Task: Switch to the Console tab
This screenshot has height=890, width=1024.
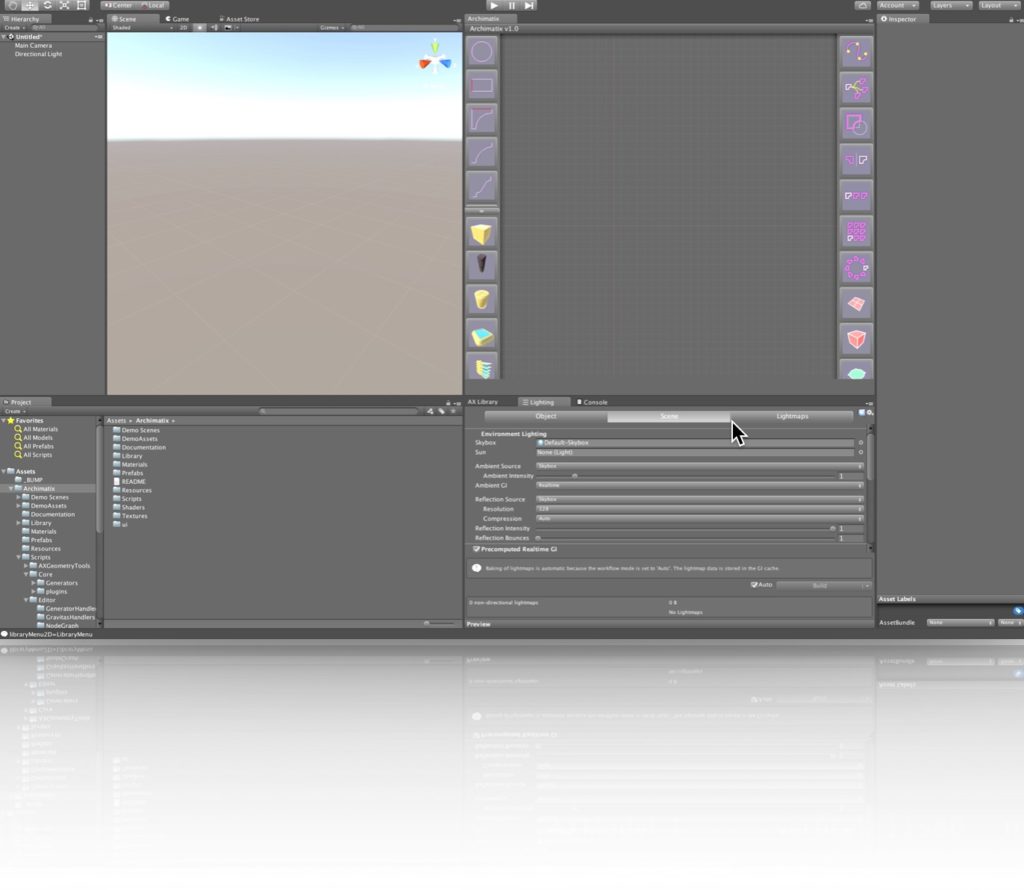Action: tap(592, 402)
